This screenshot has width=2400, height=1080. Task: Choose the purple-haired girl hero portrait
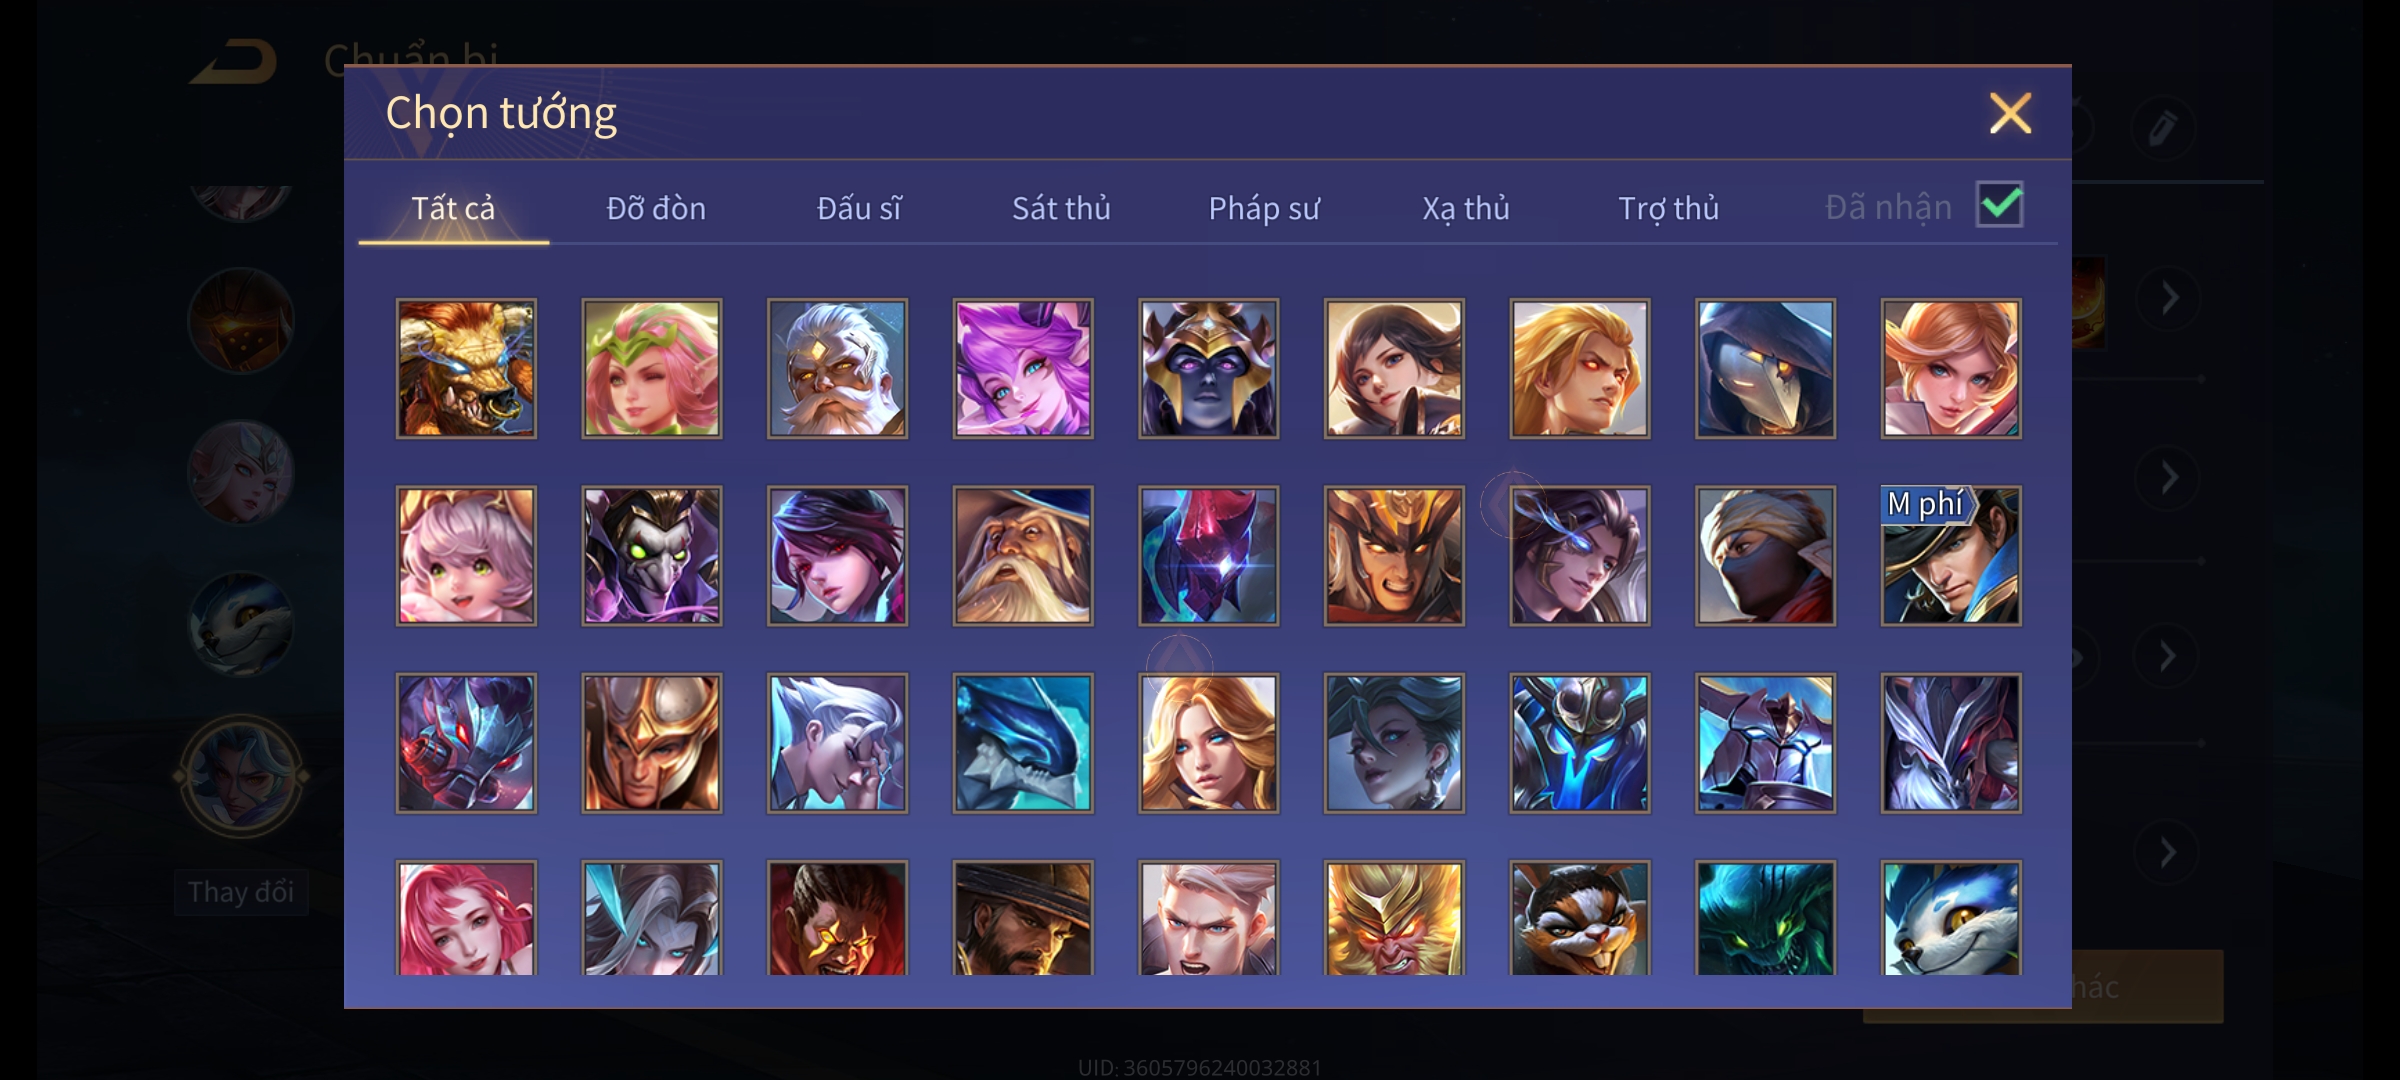pyautogui.click(x=1023, y=368)
